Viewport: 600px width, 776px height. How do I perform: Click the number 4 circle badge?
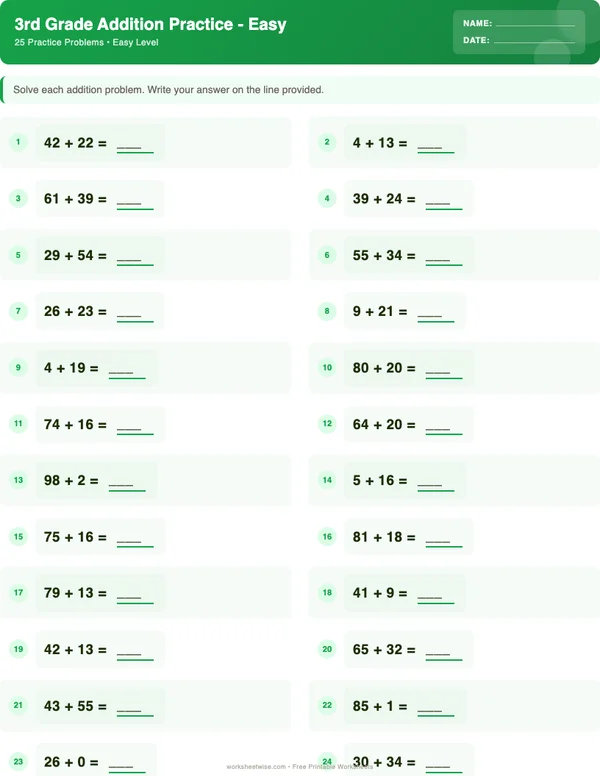coord(327,199)
